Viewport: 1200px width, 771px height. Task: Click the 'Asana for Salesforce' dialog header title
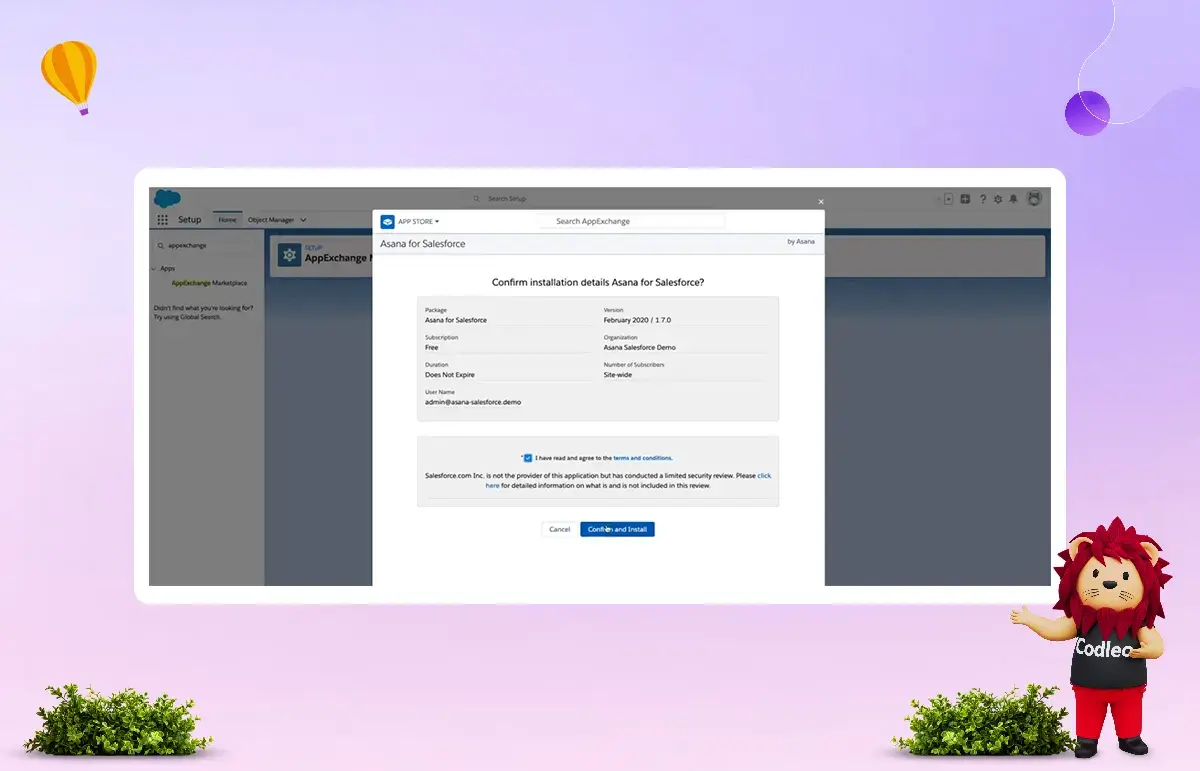coord(423,244)
